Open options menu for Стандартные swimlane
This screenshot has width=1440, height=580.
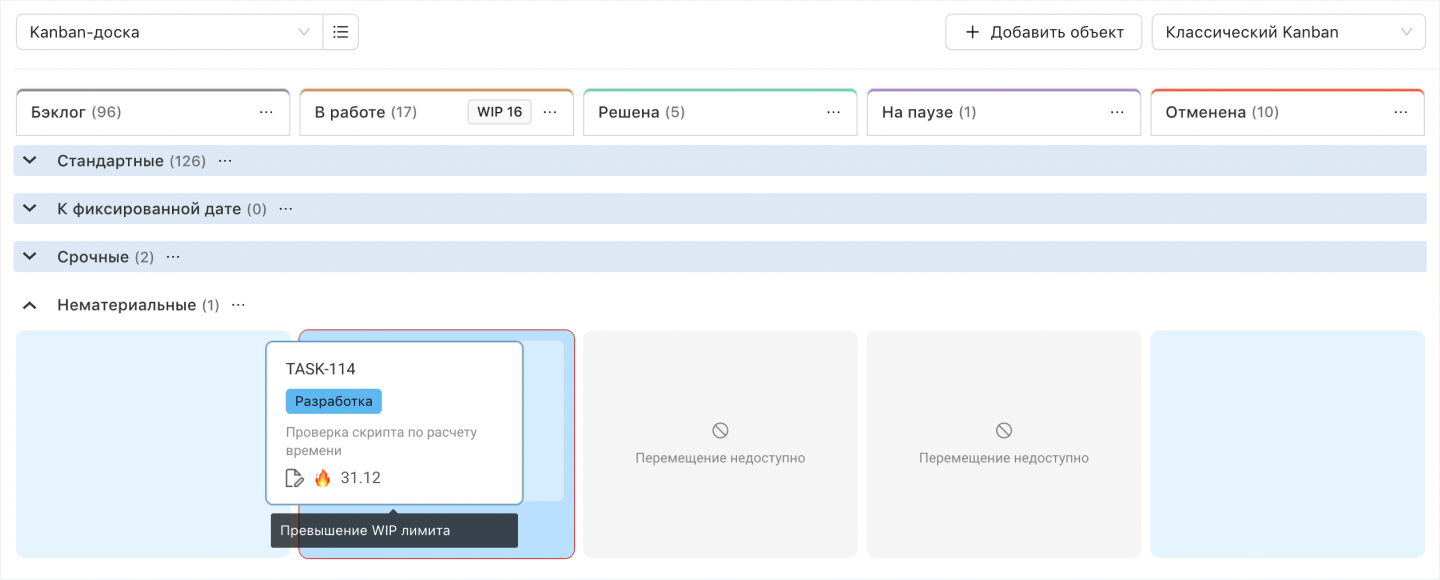(x=225, y=161)
